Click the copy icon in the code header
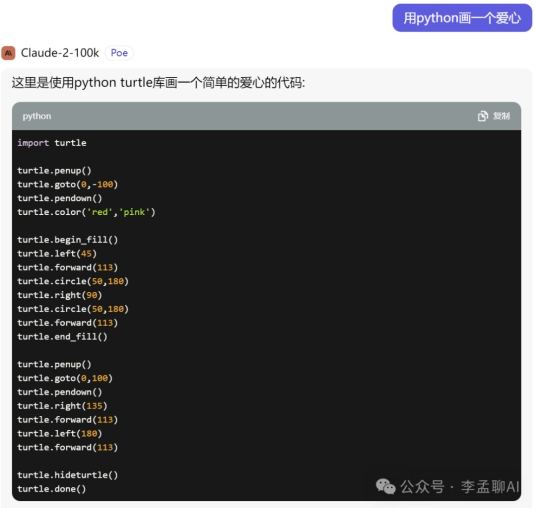The image size is (536, 508). click(x=483, y=116)
